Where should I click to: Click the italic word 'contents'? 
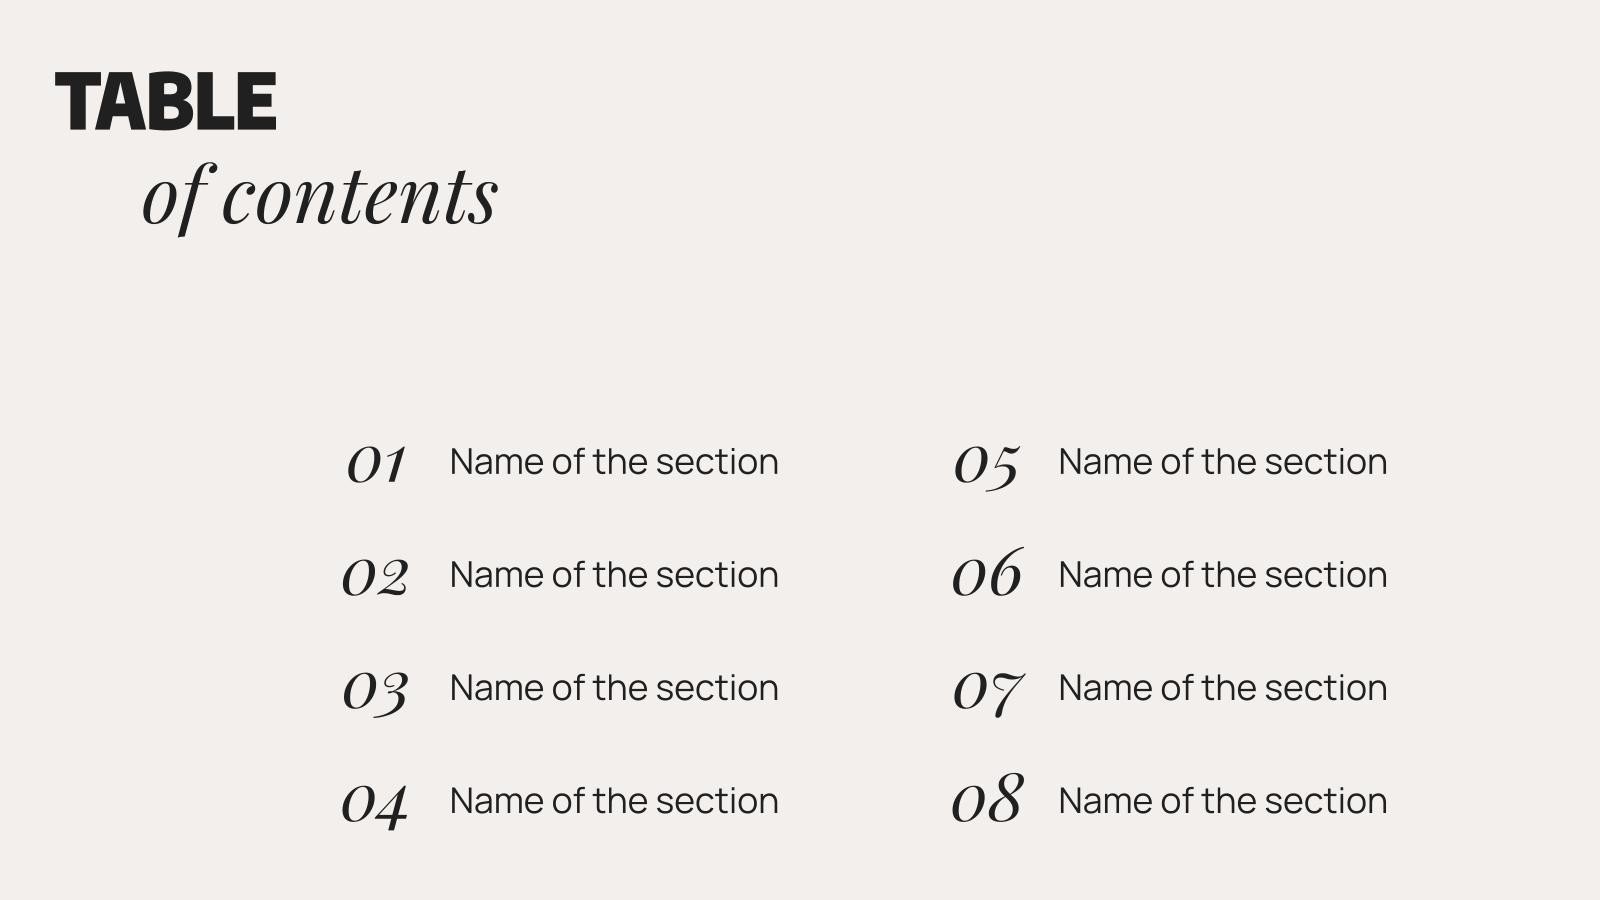click(360, 197)
